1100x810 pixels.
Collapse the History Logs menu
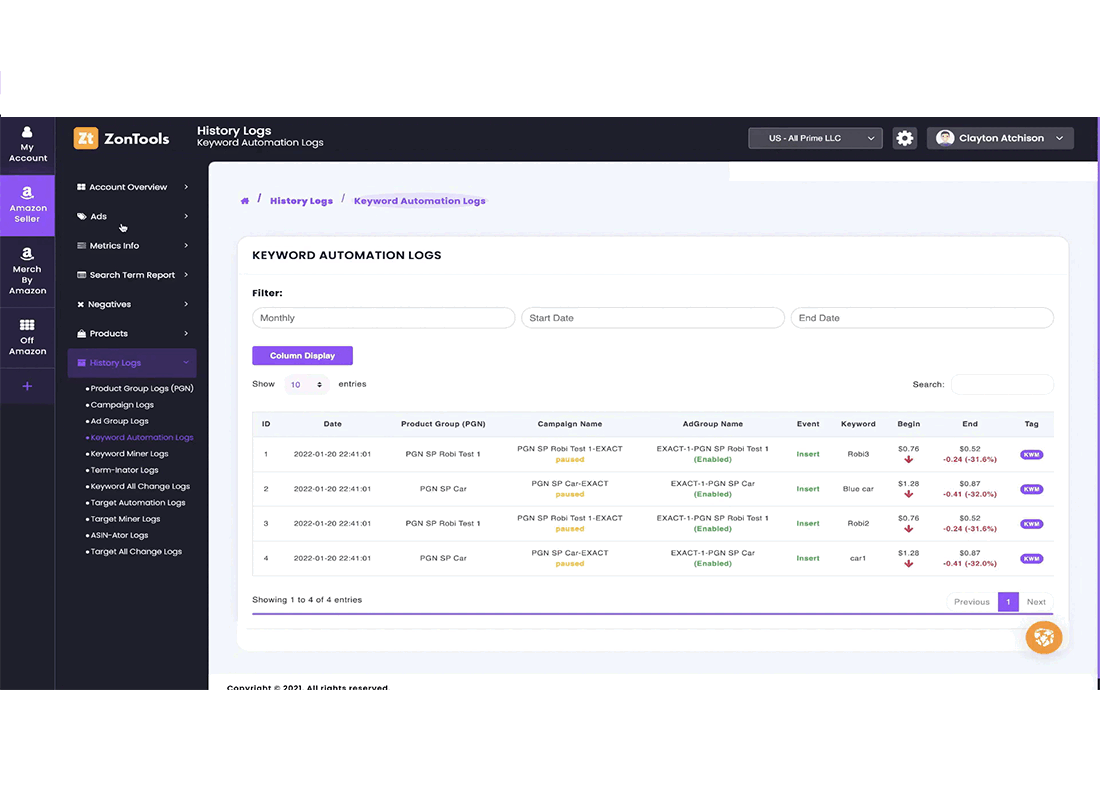[132, 363]
